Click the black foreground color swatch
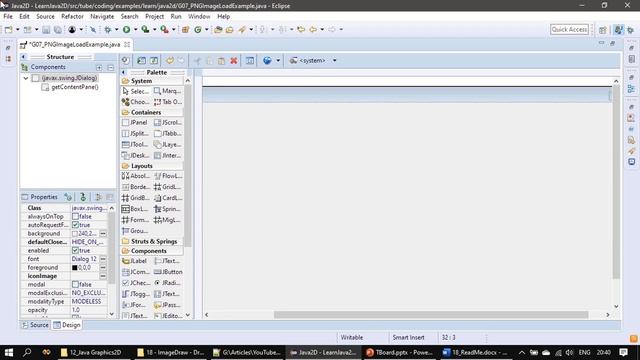Image resolution: width=640 pixels, height=360 pixels. coord(75,268)
